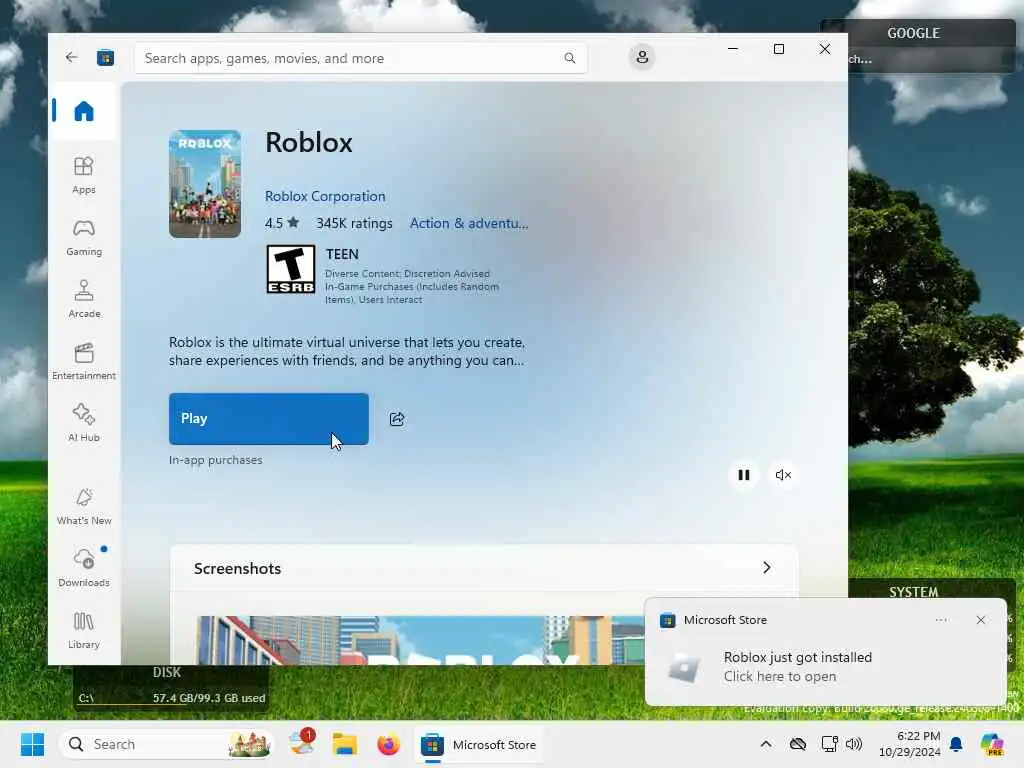The height and width of the screenshot is (768, 1024).
Task: Click the DISK widget usage text
Action: point(209,698)
